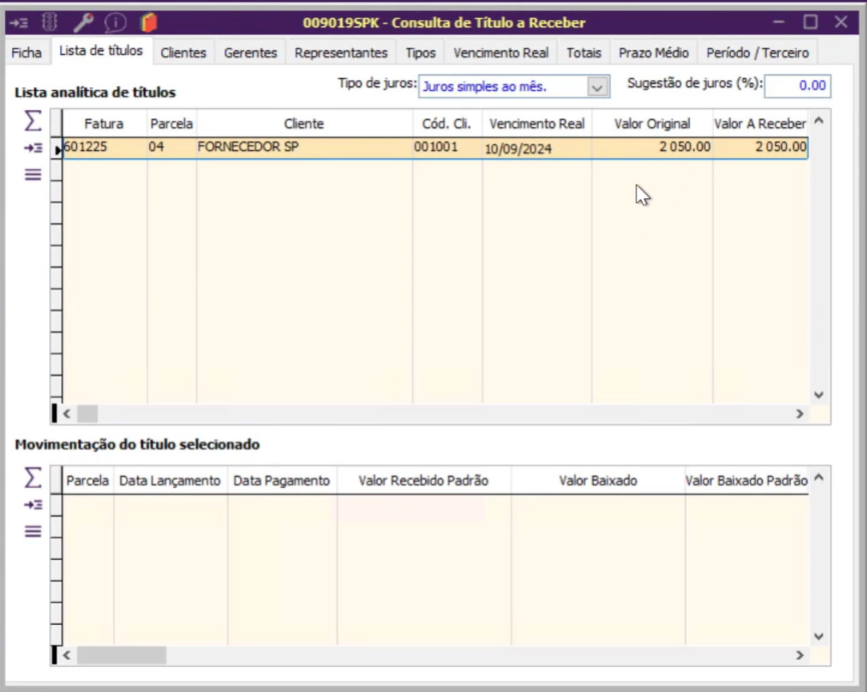This screenshot has width=867, height=692.
Task: Click Movimentação grid scroll up arrow
Action: pos(819,478)
